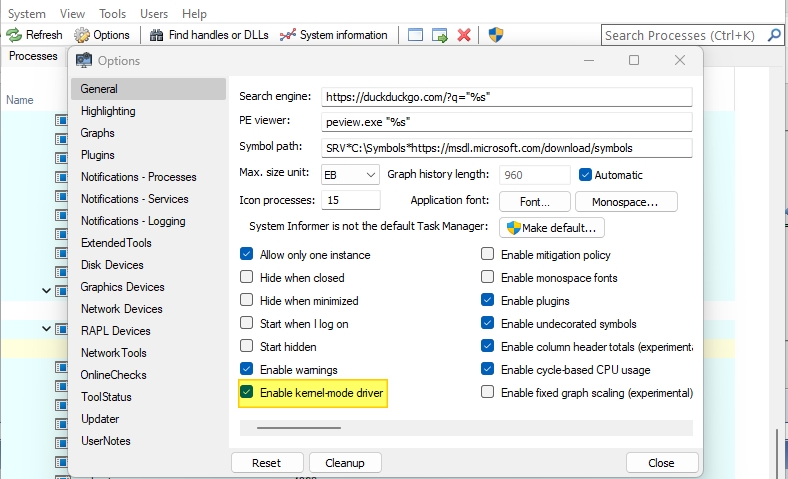Toggle Enable undecorated symbols
The image size is (788, 479).
(487, 322)
